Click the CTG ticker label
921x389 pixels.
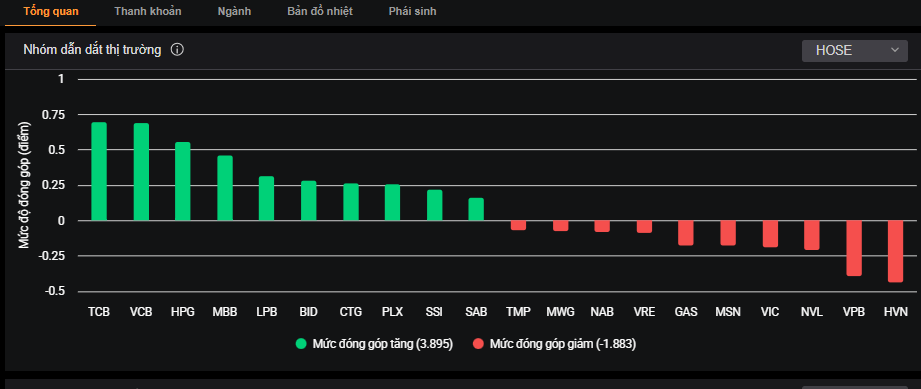coord(351,312)
